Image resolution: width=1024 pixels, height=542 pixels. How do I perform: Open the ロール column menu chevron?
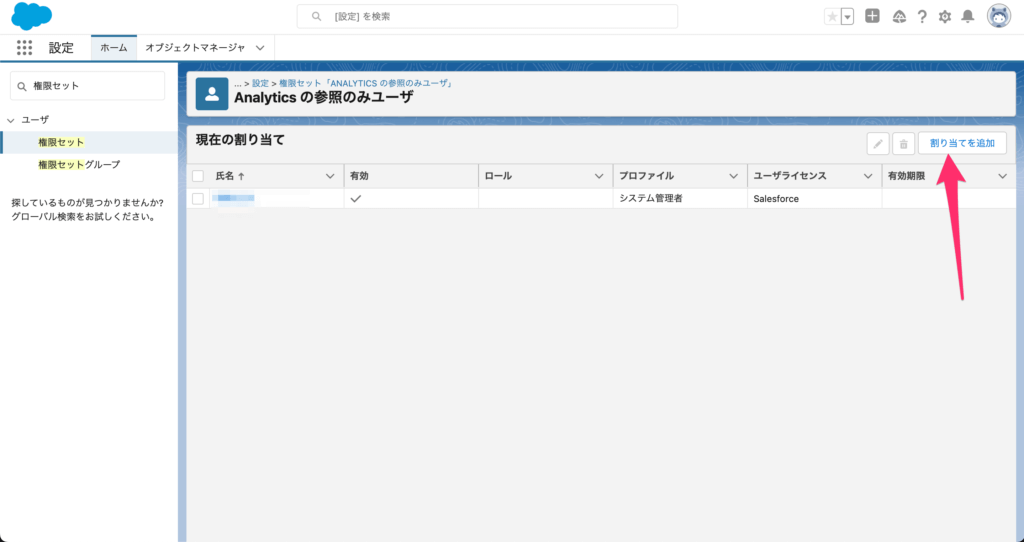599,176
